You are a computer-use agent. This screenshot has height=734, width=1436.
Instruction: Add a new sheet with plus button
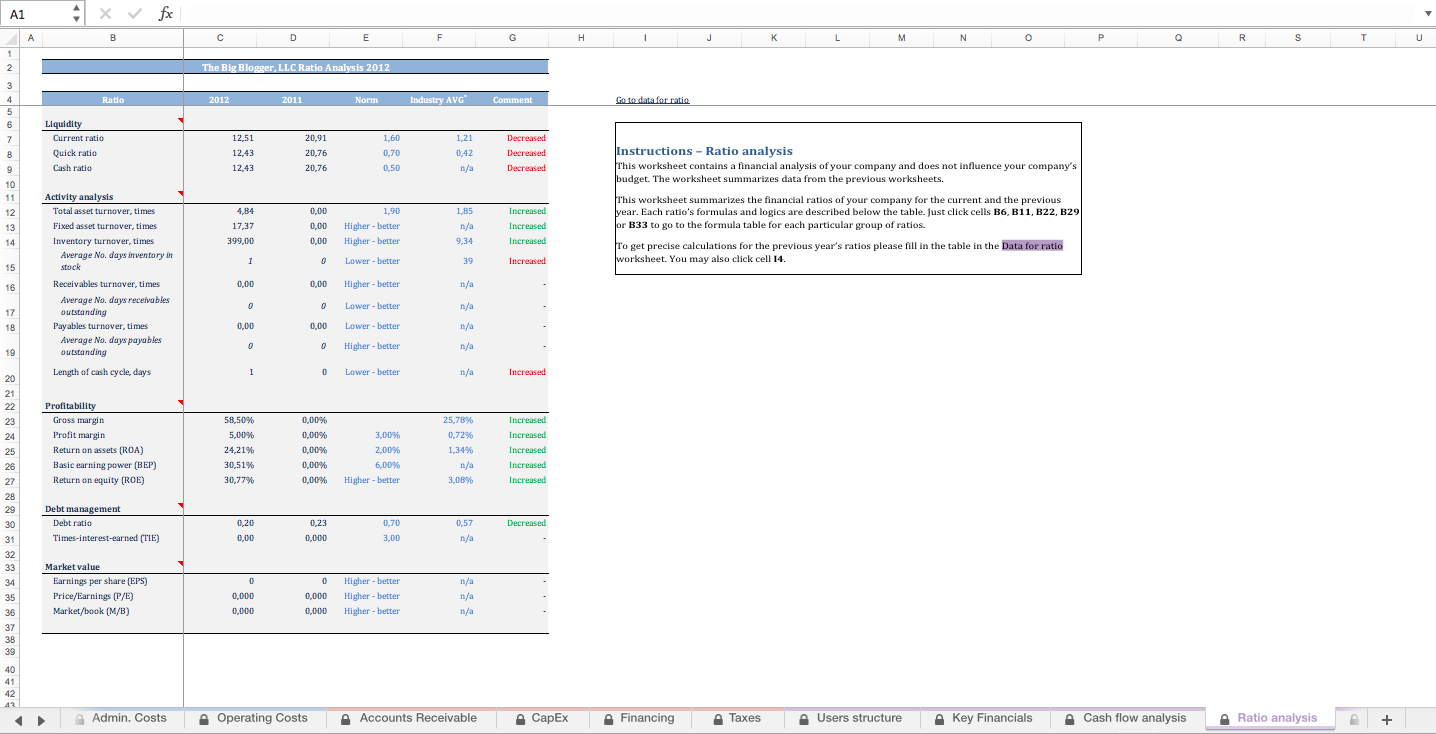pyautogui.click(x=1386, y=719)
